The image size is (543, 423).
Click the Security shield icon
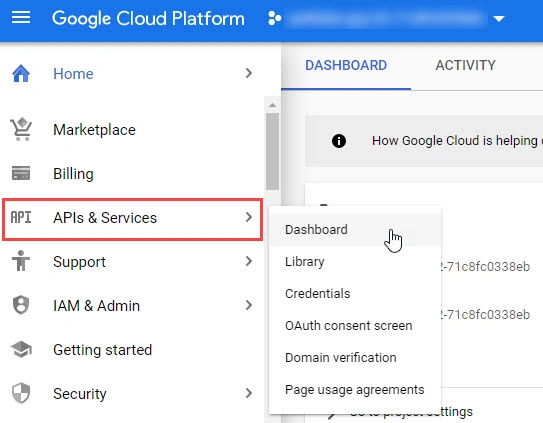[21, 393]
